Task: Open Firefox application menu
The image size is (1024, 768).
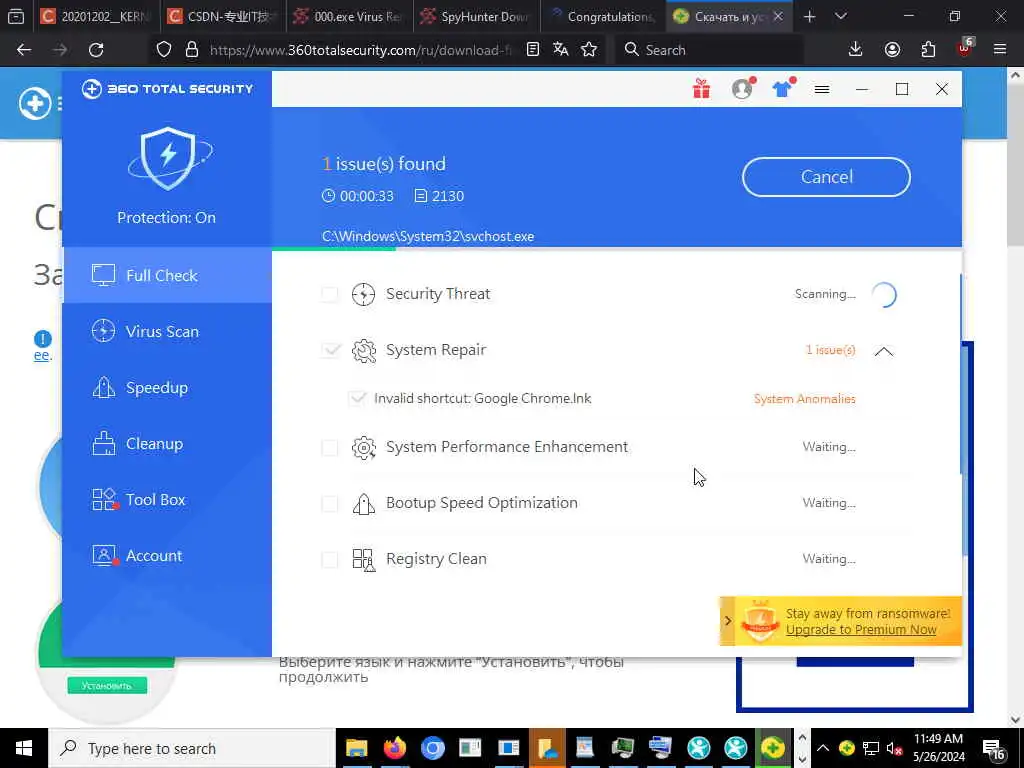Action: pos(1000,50)
